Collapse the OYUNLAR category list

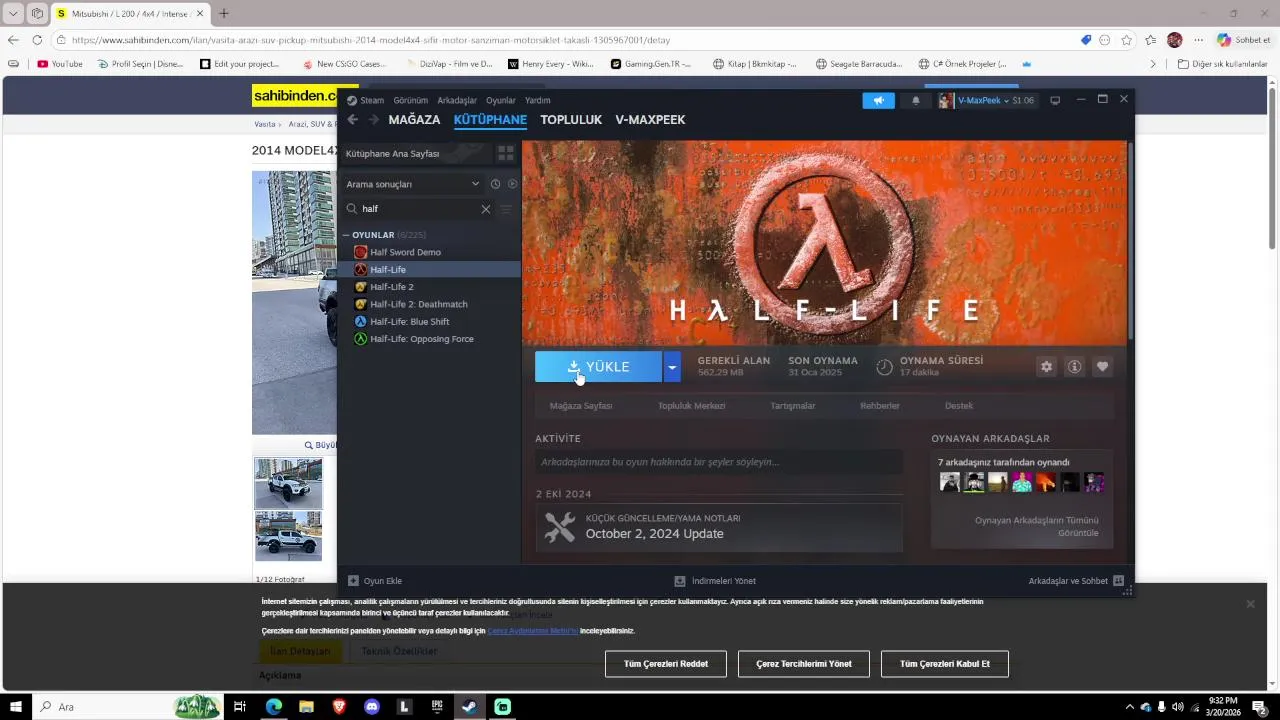346,235
